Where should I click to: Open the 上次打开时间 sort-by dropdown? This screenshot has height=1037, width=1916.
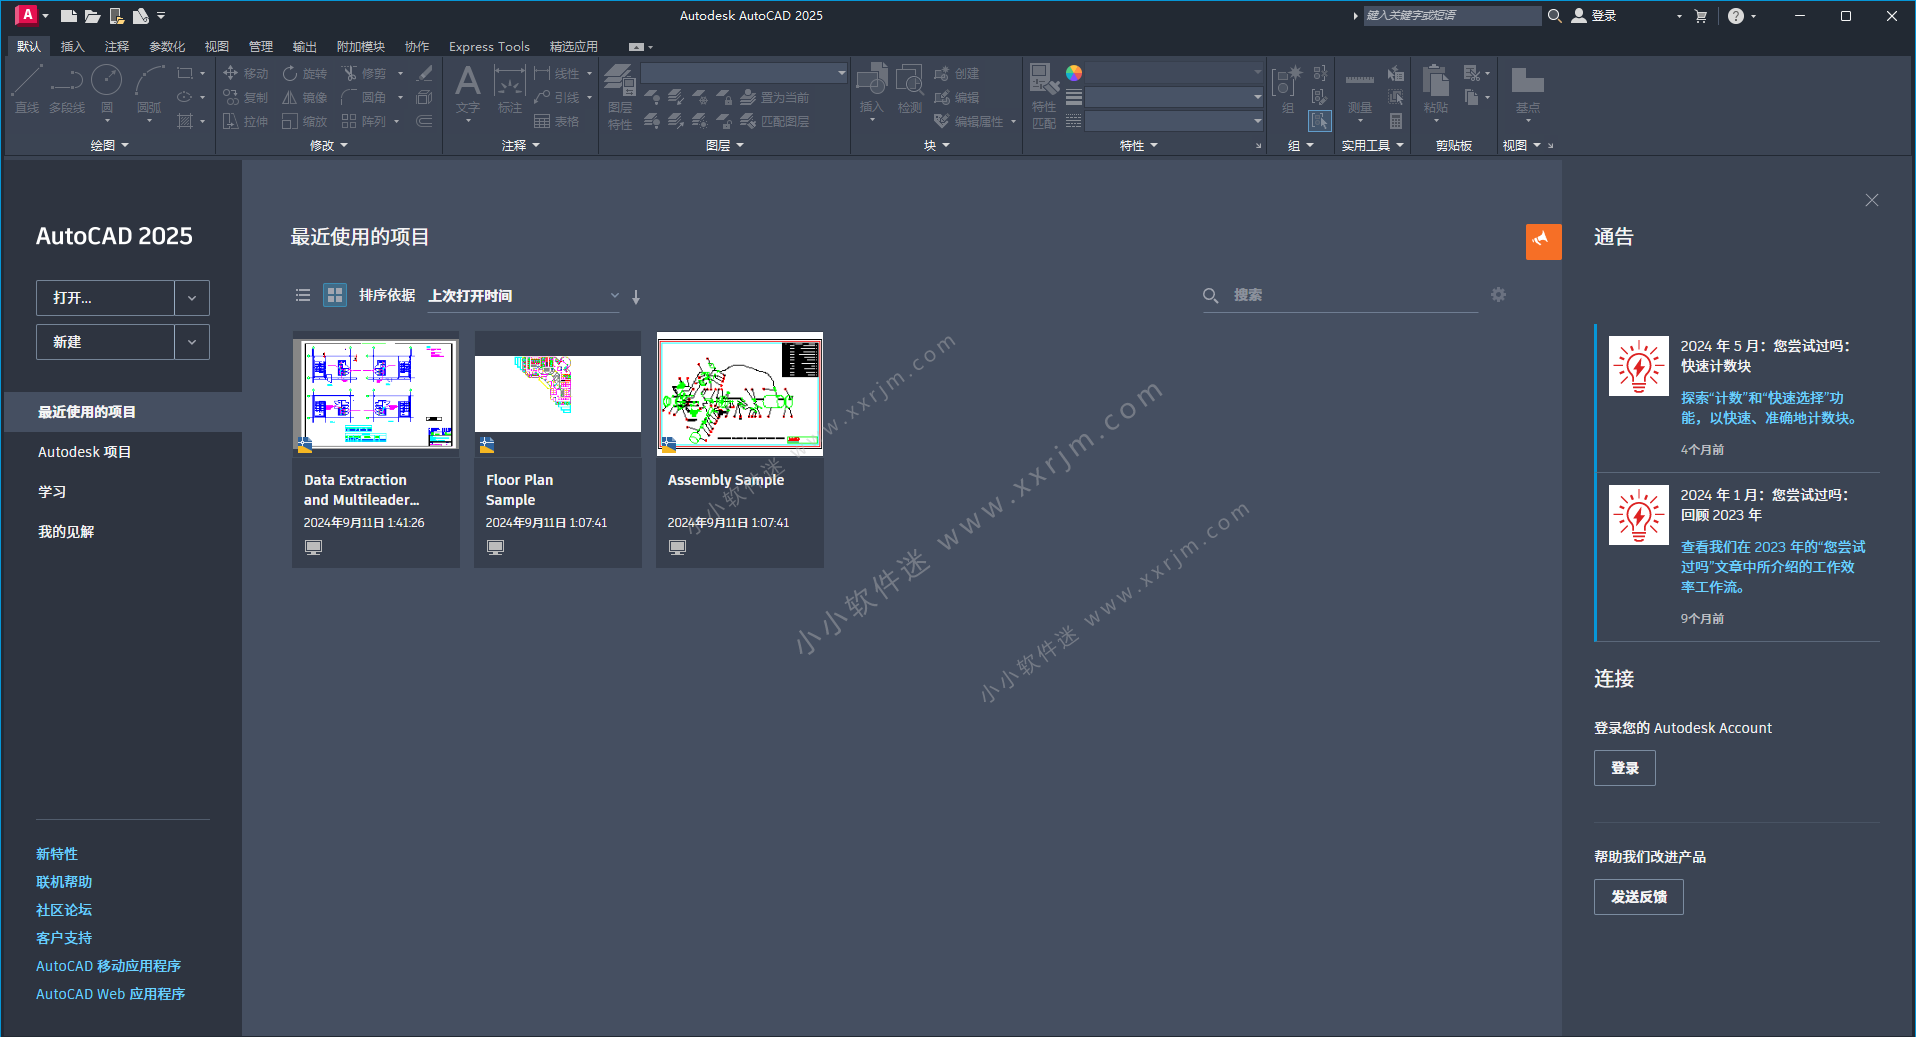coord(523,296)
